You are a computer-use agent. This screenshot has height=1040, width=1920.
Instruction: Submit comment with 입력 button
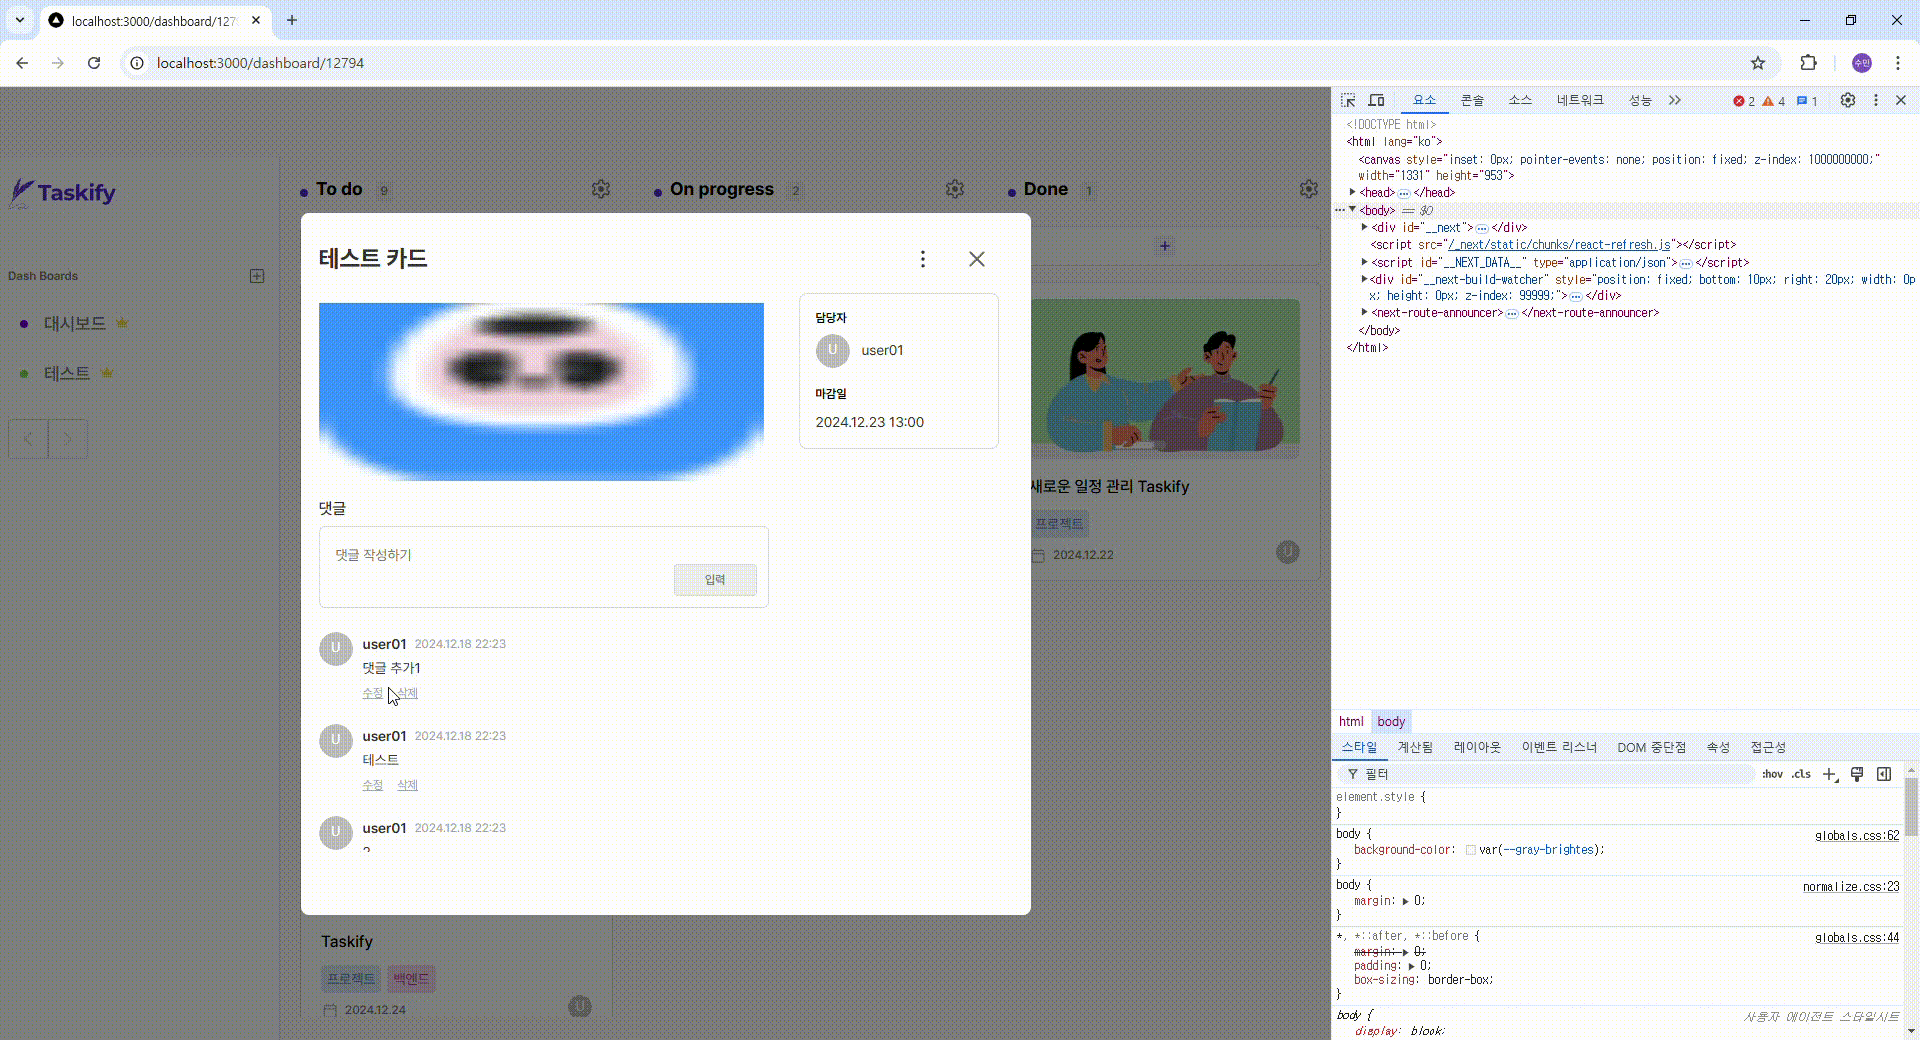pos(715,580)
